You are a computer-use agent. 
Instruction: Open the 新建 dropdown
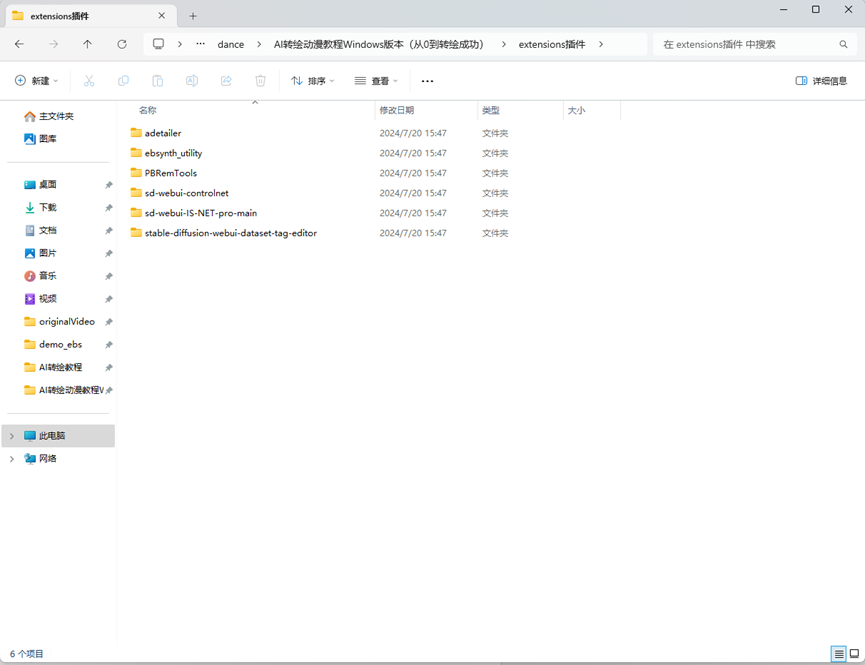tap(37, 81)
